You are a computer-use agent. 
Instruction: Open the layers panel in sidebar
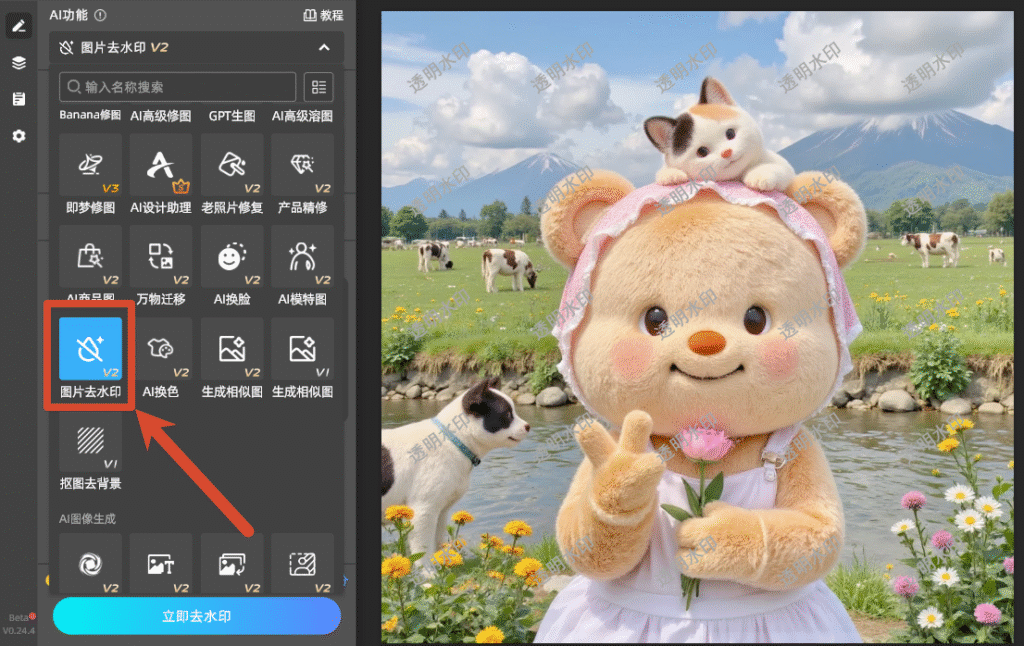(x=19, y=63)
